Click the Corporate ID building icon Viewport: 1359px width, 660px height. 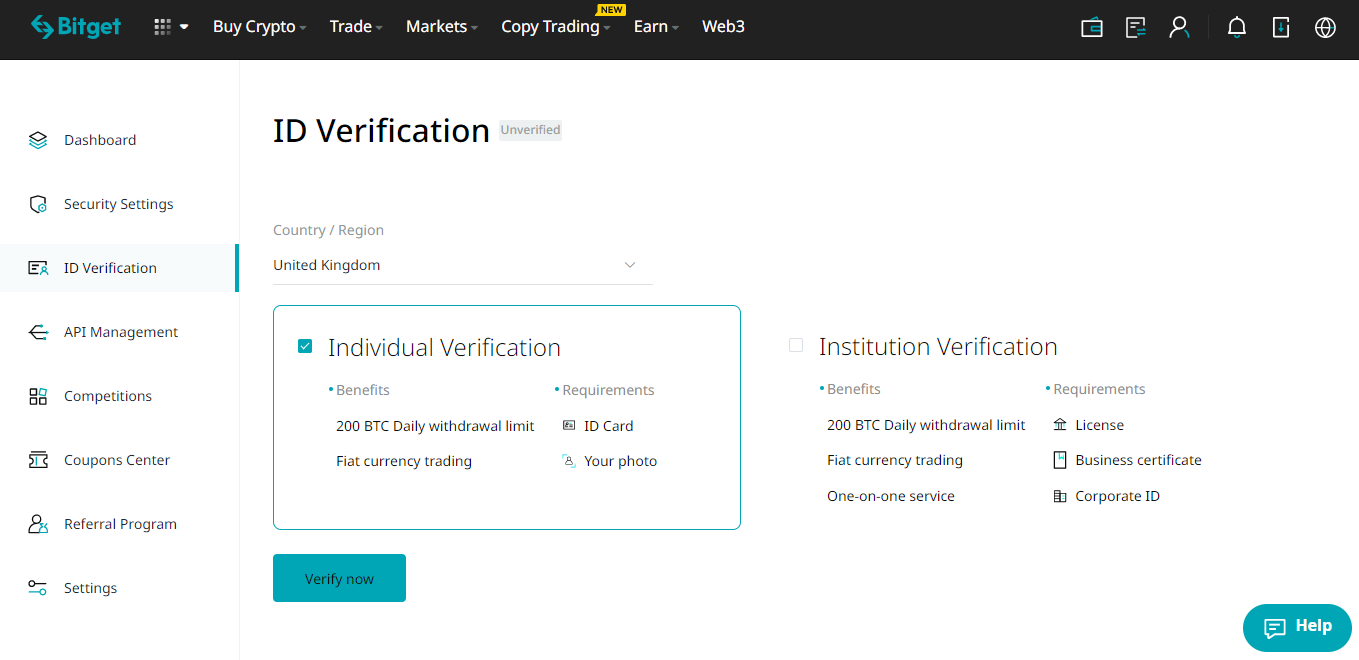(x=1060, y=496)
